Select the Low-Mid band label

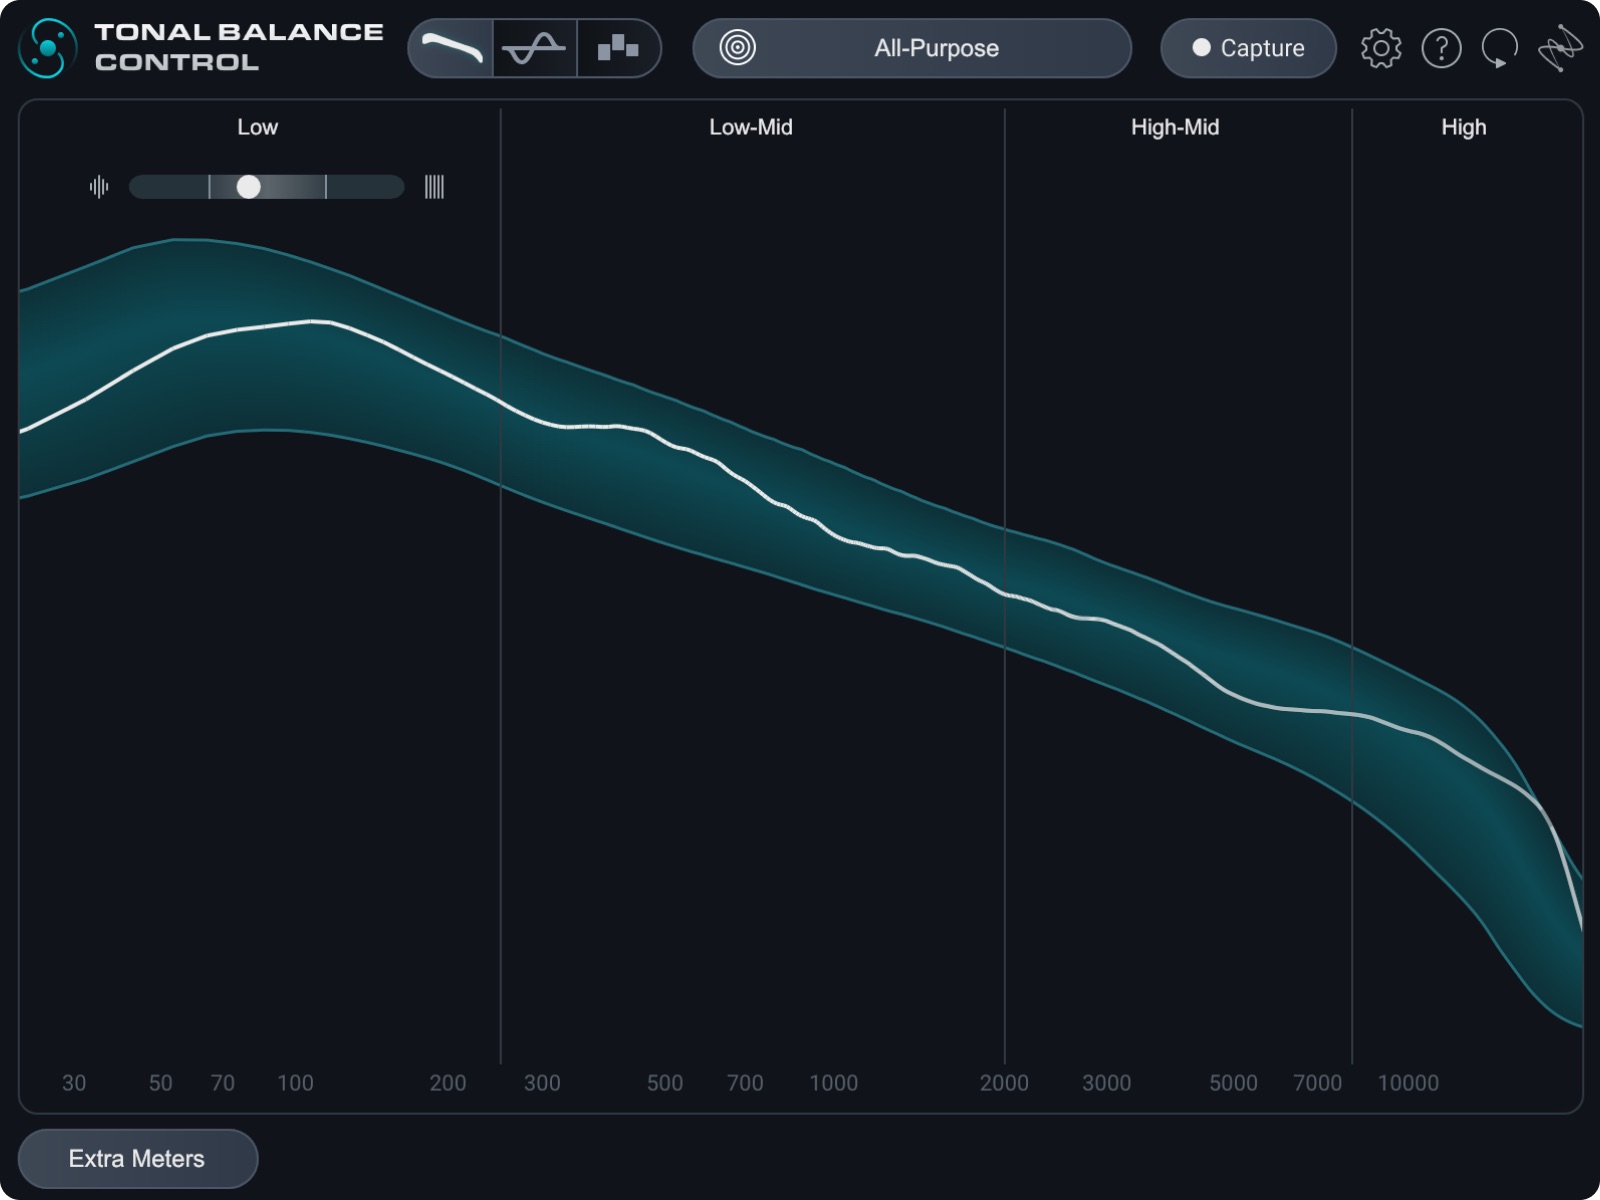[750, 127]
